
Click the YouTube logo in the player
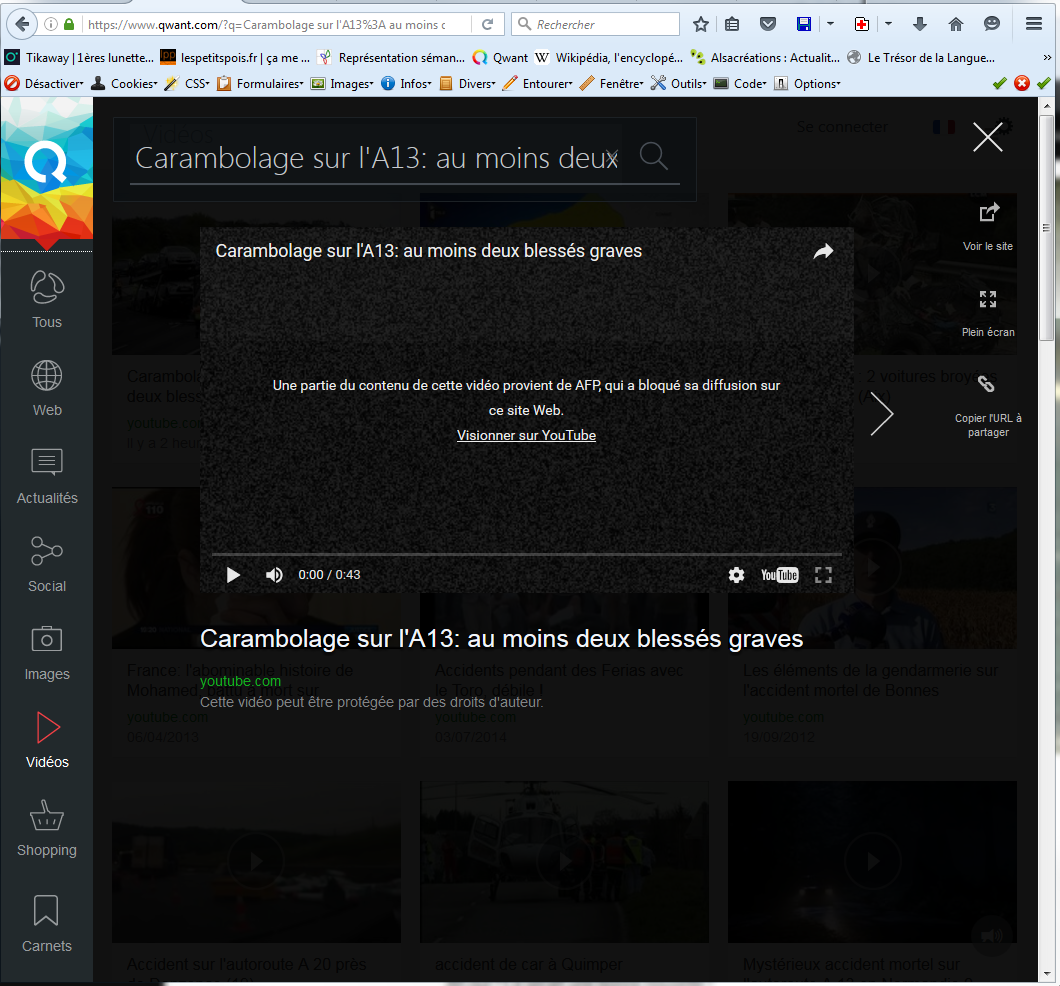pyautogui.click(x=779, y=575)
